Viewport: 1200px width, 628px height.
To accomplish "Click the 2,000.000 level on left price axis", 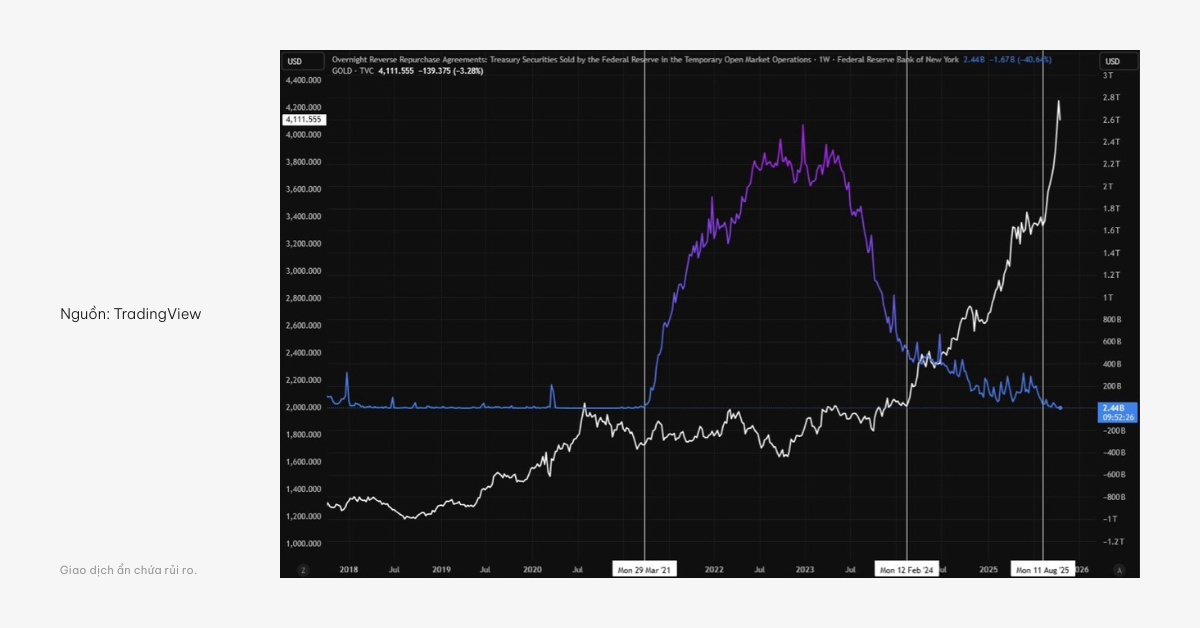I will [303, 407].
